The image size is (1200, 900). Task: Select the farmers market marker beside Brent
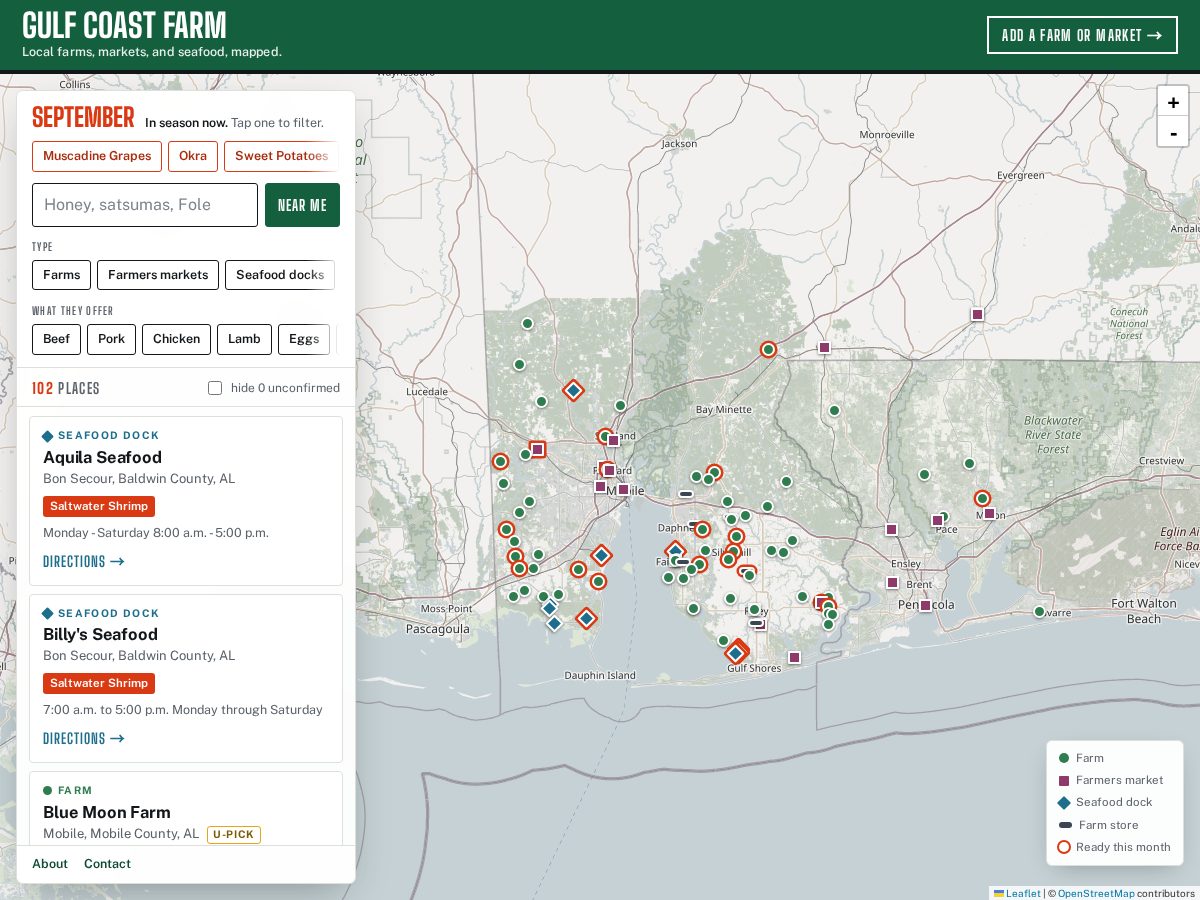tap(892, 582)
